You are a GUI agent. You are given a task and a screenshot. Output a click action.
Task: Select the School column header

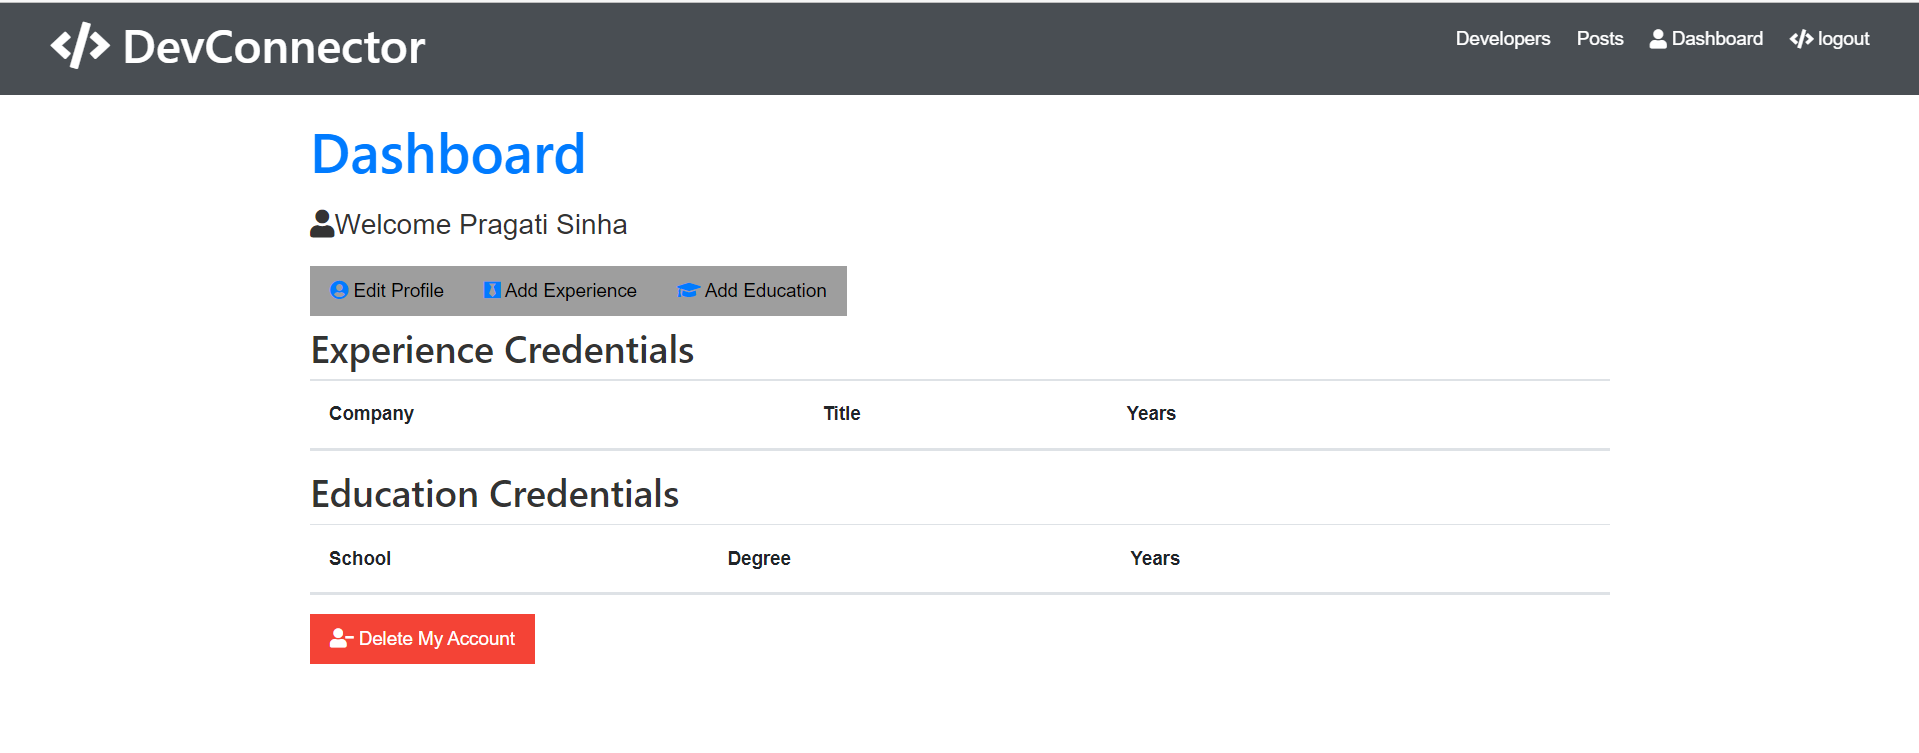click(x=359, y=558)
